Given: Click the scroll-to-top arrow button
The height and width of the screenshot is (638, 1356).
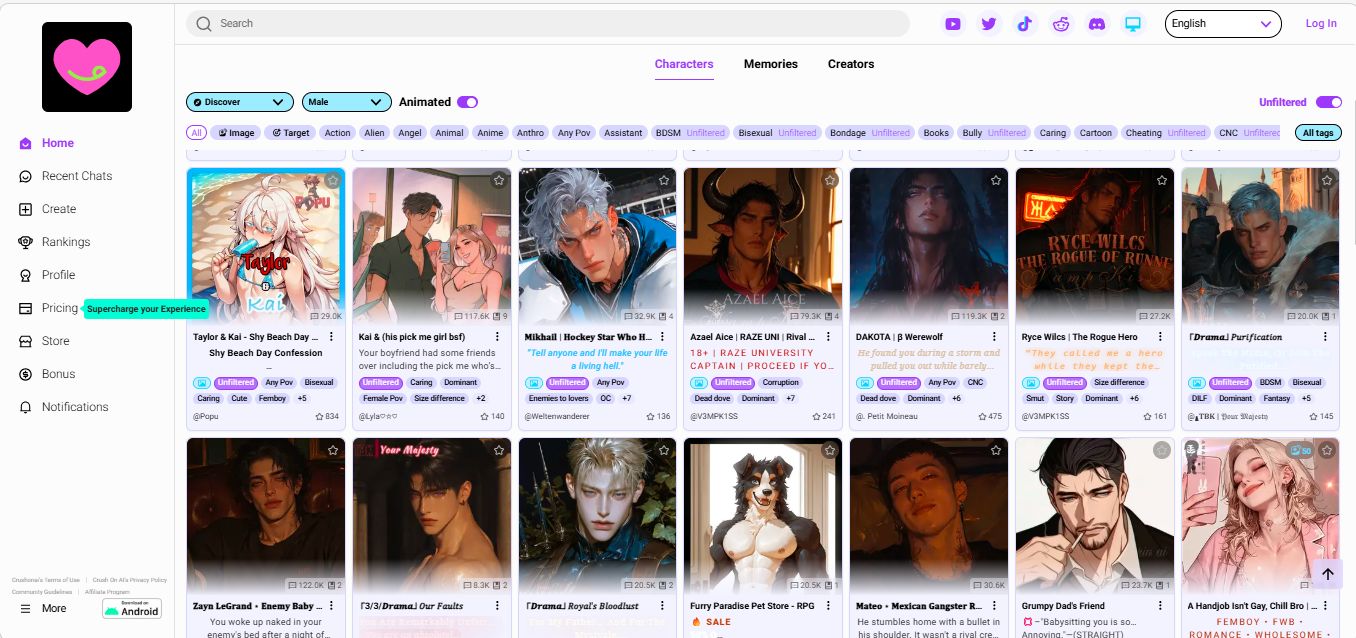Looking at the screenshot, I should pos(1327,574).
